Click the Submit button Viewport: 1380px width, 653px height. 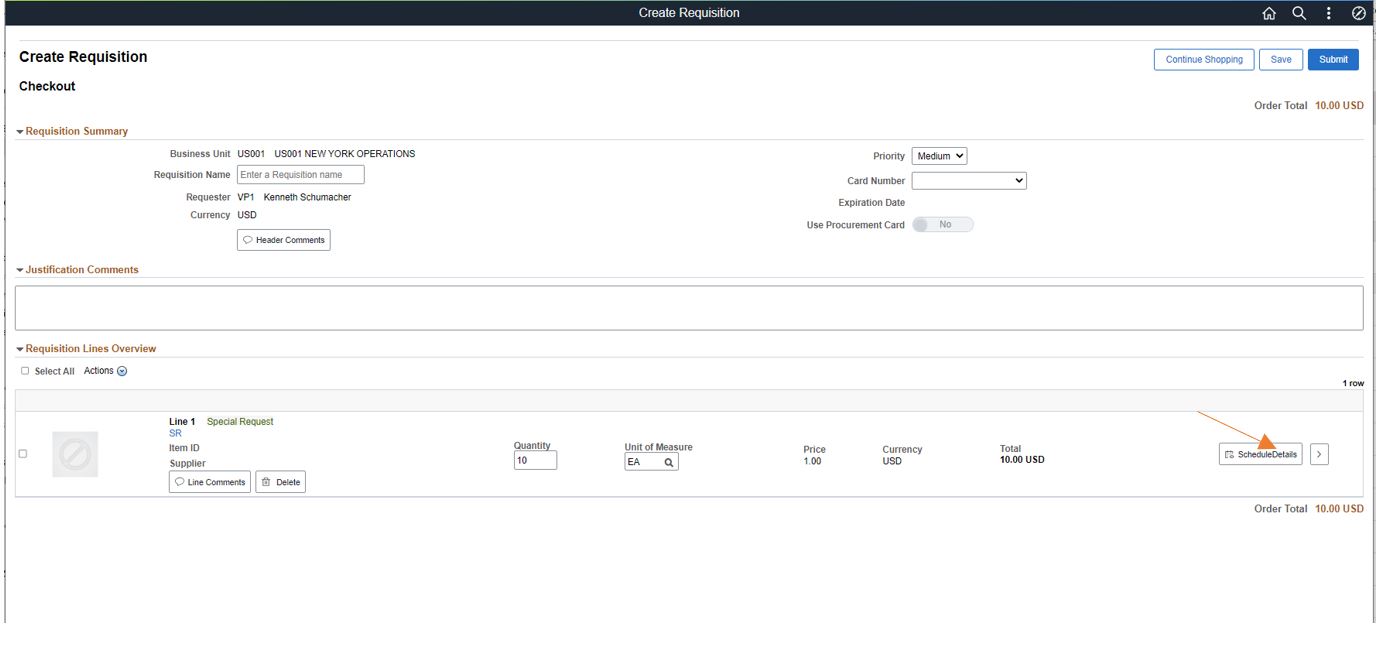(x=1333, y=59)
